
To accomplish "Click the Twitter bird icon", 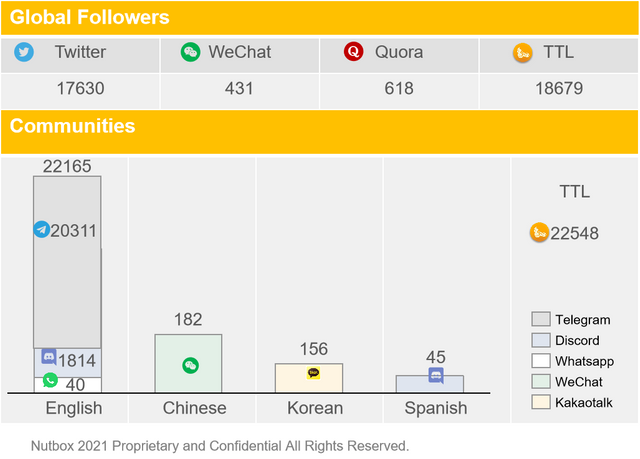I will (x=25, y=52).
